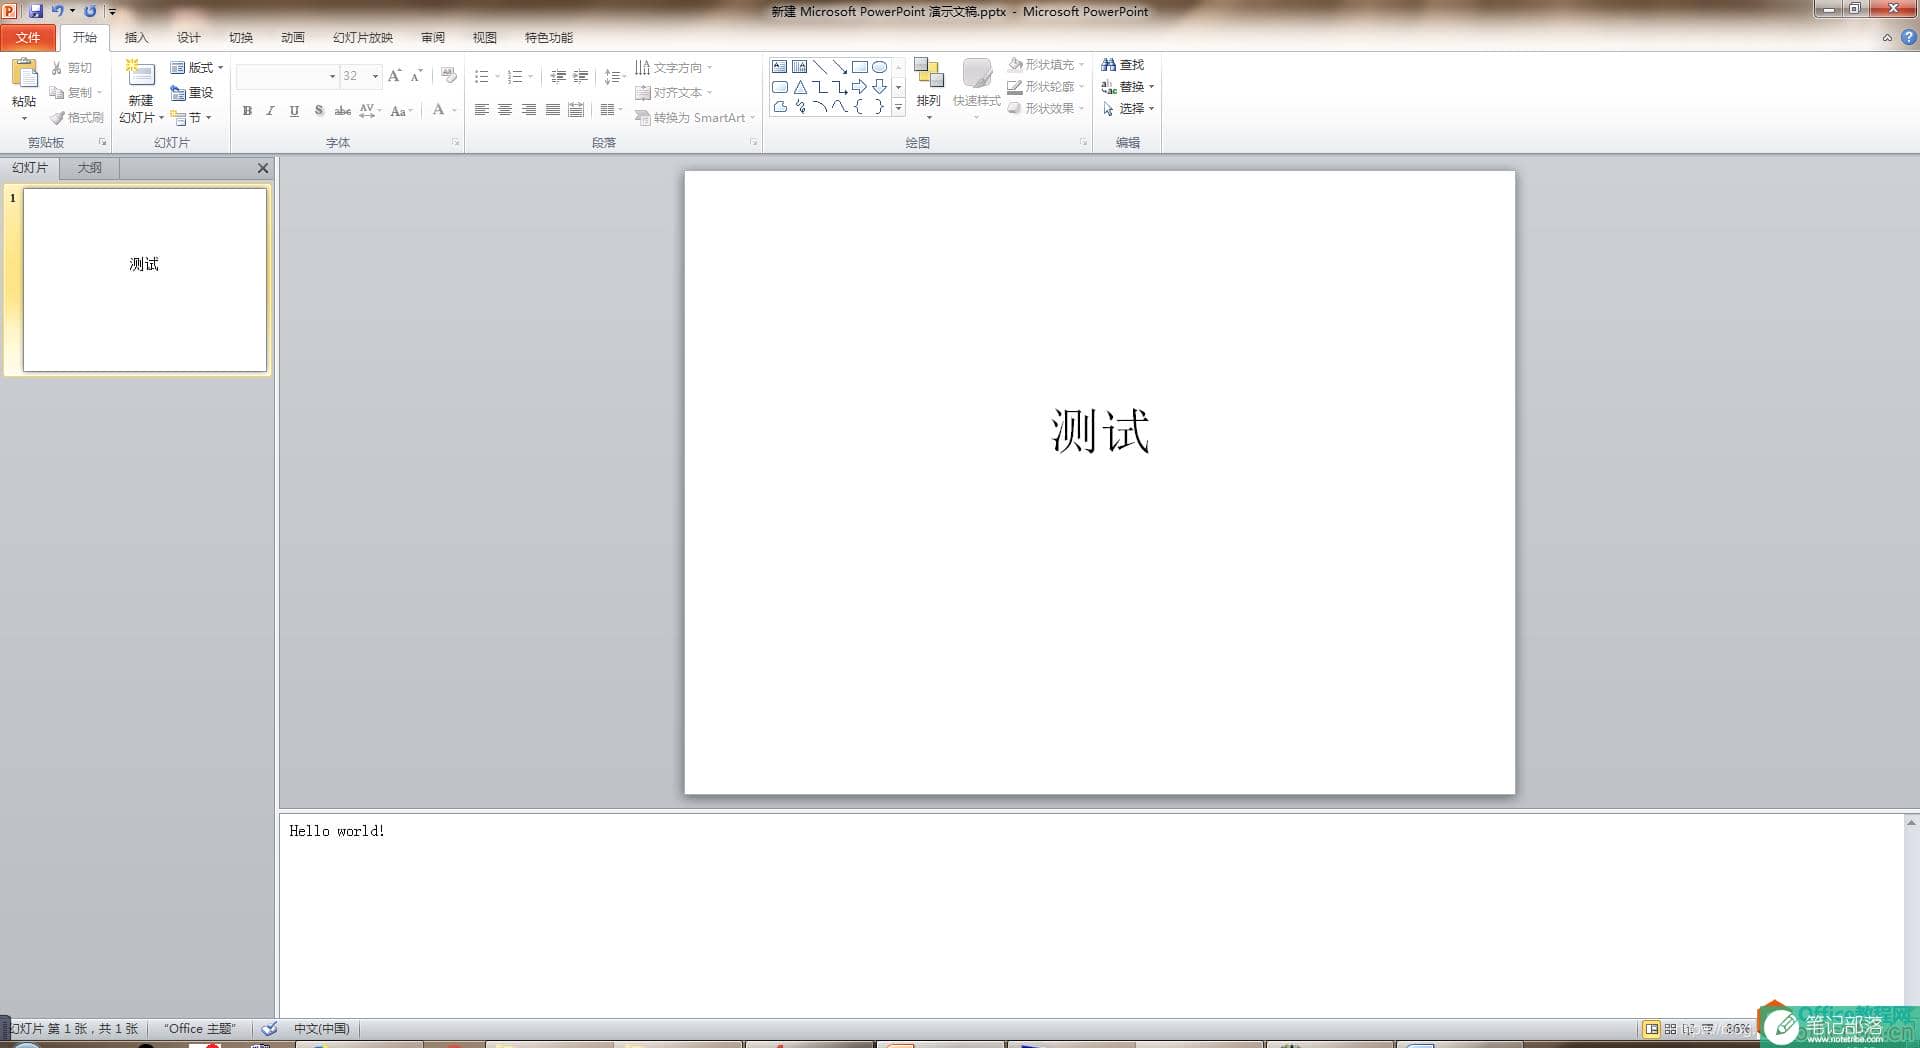Click the spell check icon in status bar

coord(270,1028)
